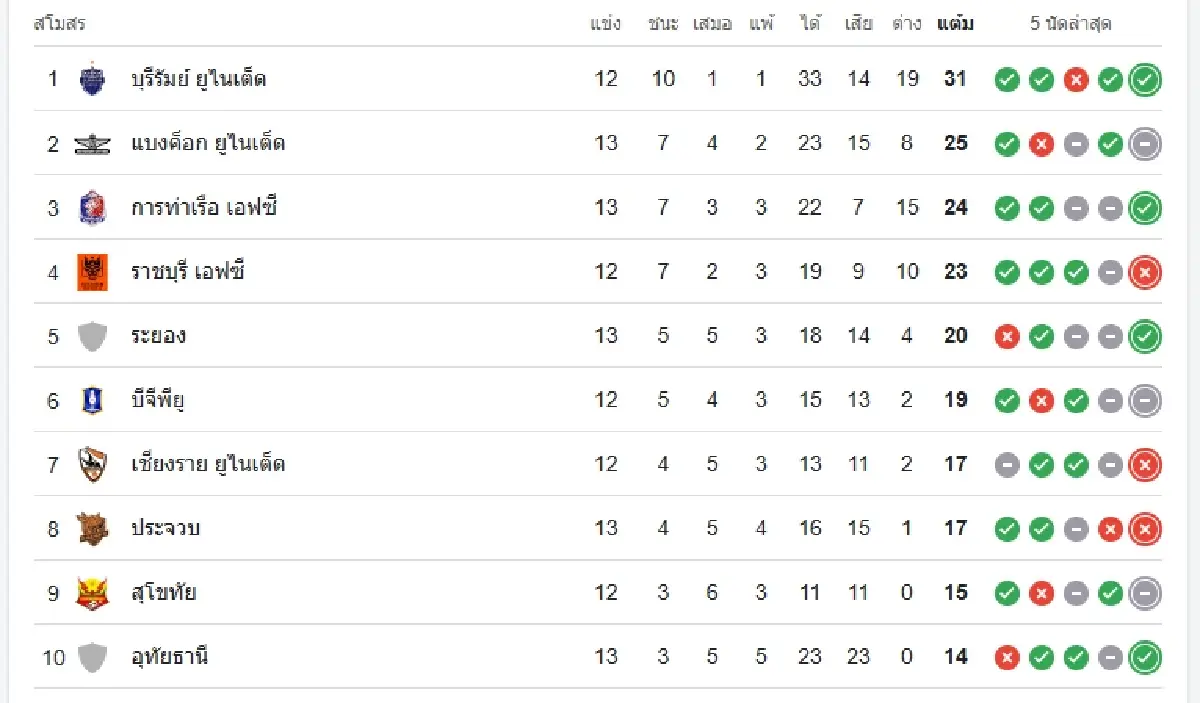The width and height of the screenshot is (1200, 703).
Task: Click the Prachuap (ประจวบ) club logo
Action: [x=92, y=528]
